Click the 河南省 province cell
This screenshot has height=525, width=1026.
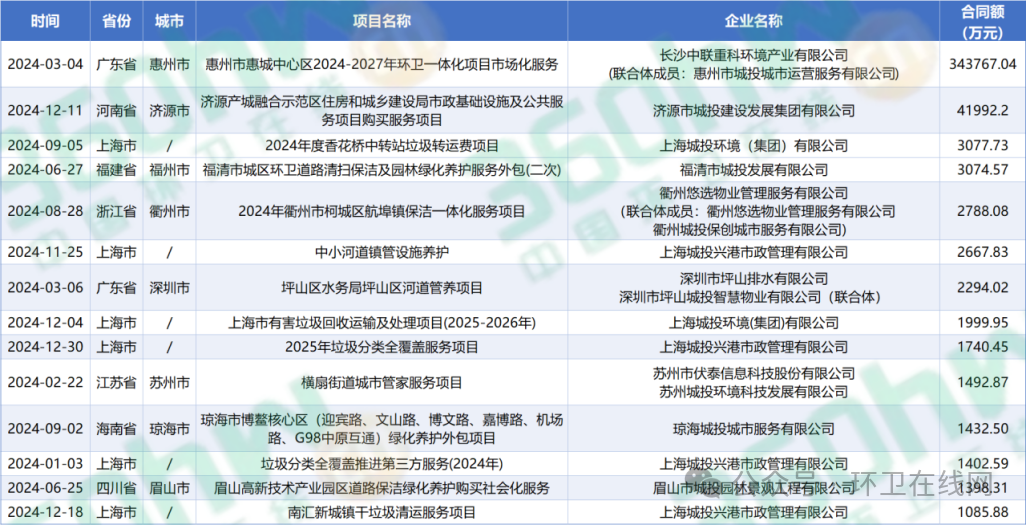coord(115,111)
